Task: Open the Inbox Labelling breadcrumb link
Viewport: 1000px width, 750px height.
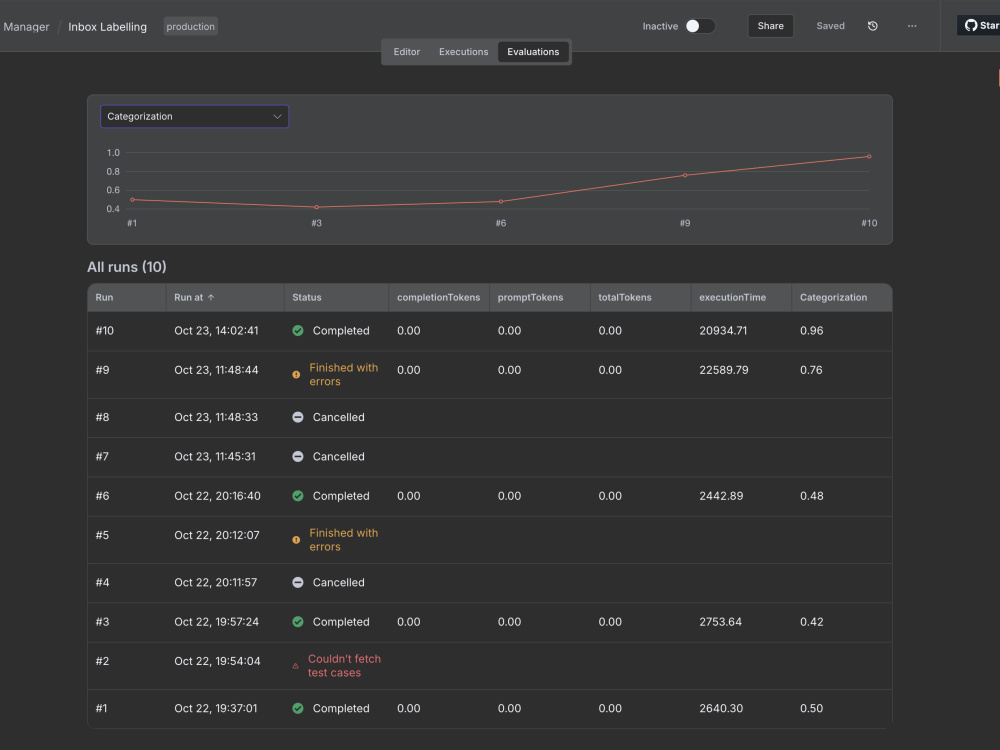Action: click(x=107, y=27)
